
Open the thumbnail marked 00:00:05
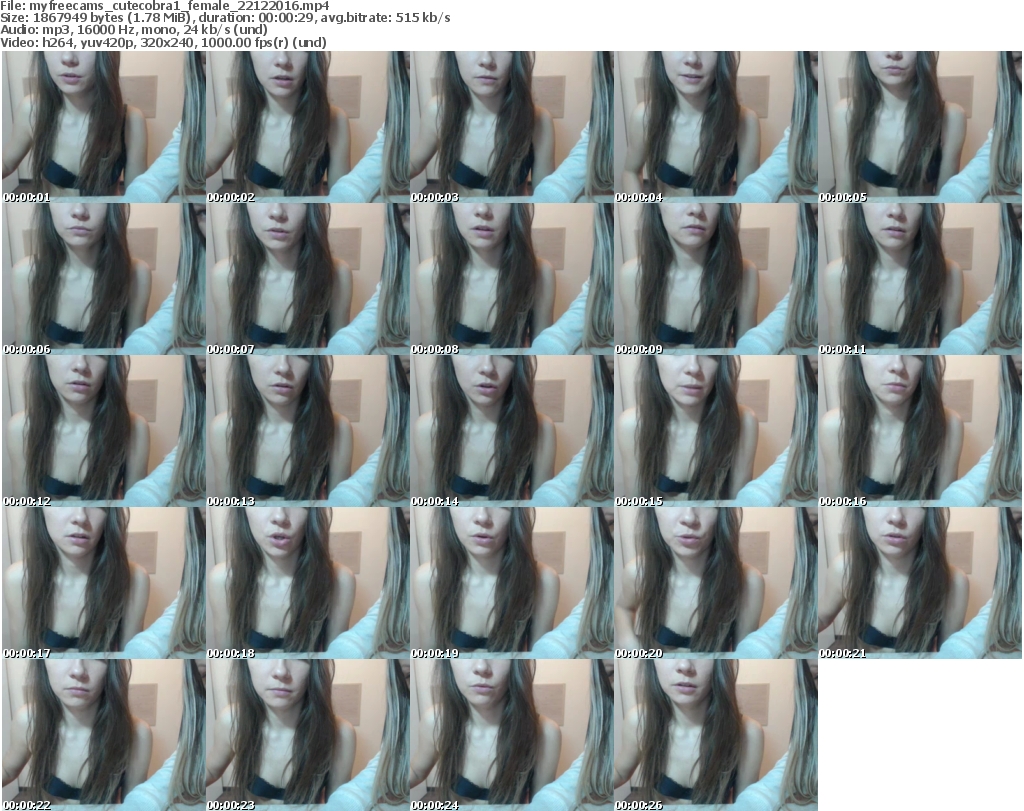[919, 127]
